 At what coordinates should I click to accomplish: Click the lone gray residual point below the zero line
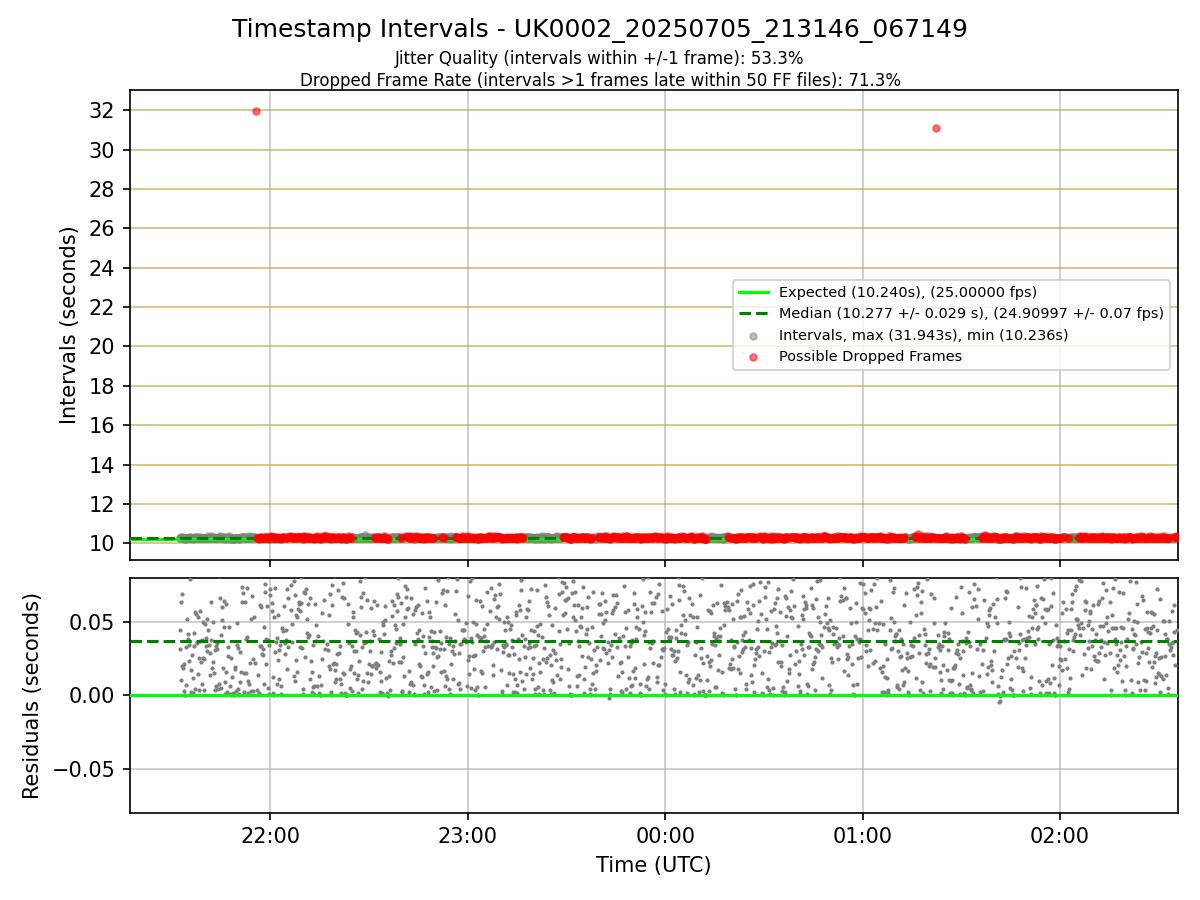tap(998, 701)
